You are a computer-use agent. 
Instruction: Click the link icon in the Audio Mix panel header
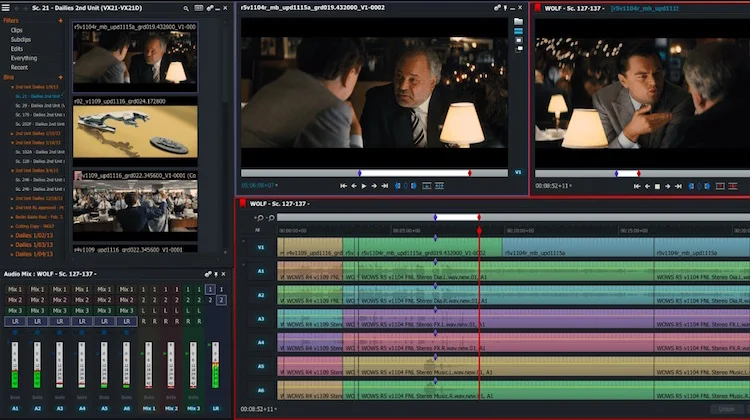208,274
